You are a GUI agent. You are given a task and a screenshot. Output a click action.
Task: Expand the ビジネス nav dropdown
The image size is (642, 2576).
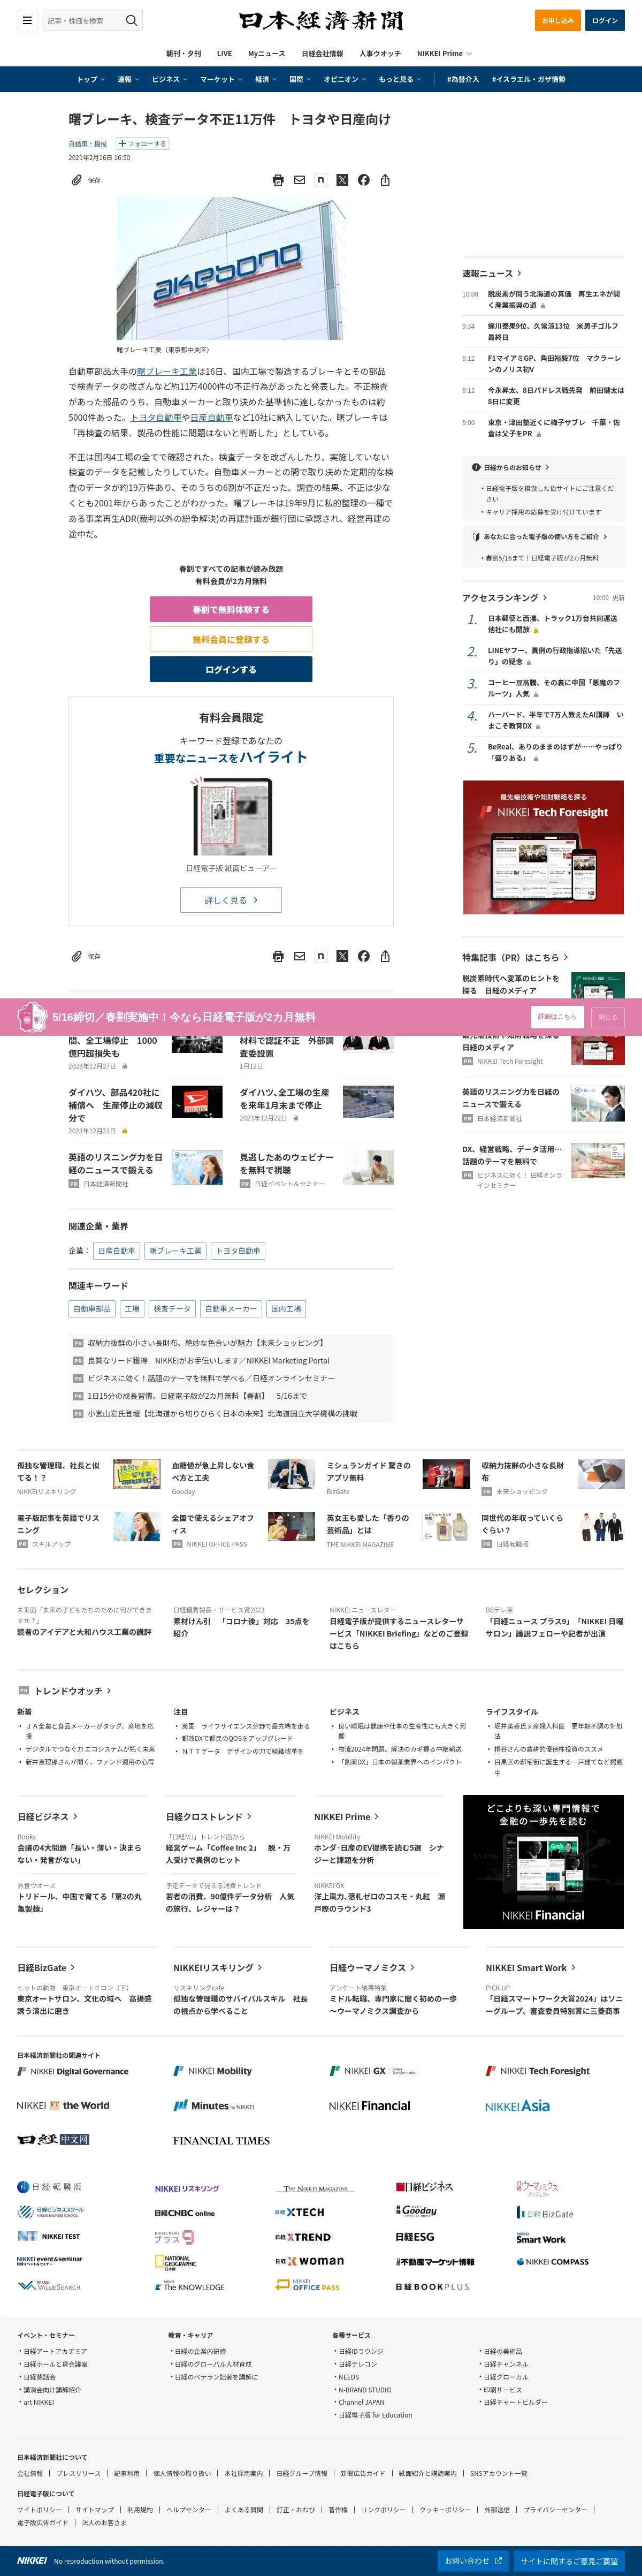click(170, 79)
